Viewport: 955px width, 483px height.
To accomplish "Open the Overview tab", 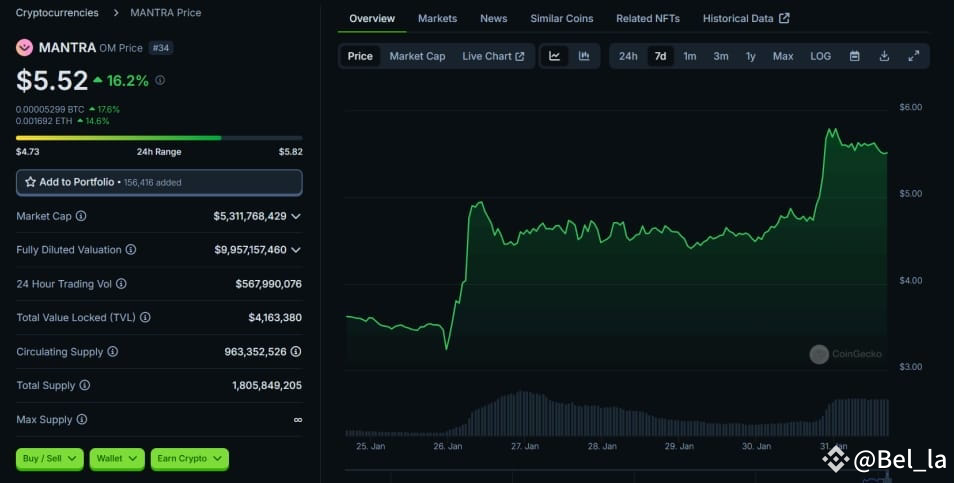I will coord(372,18).
